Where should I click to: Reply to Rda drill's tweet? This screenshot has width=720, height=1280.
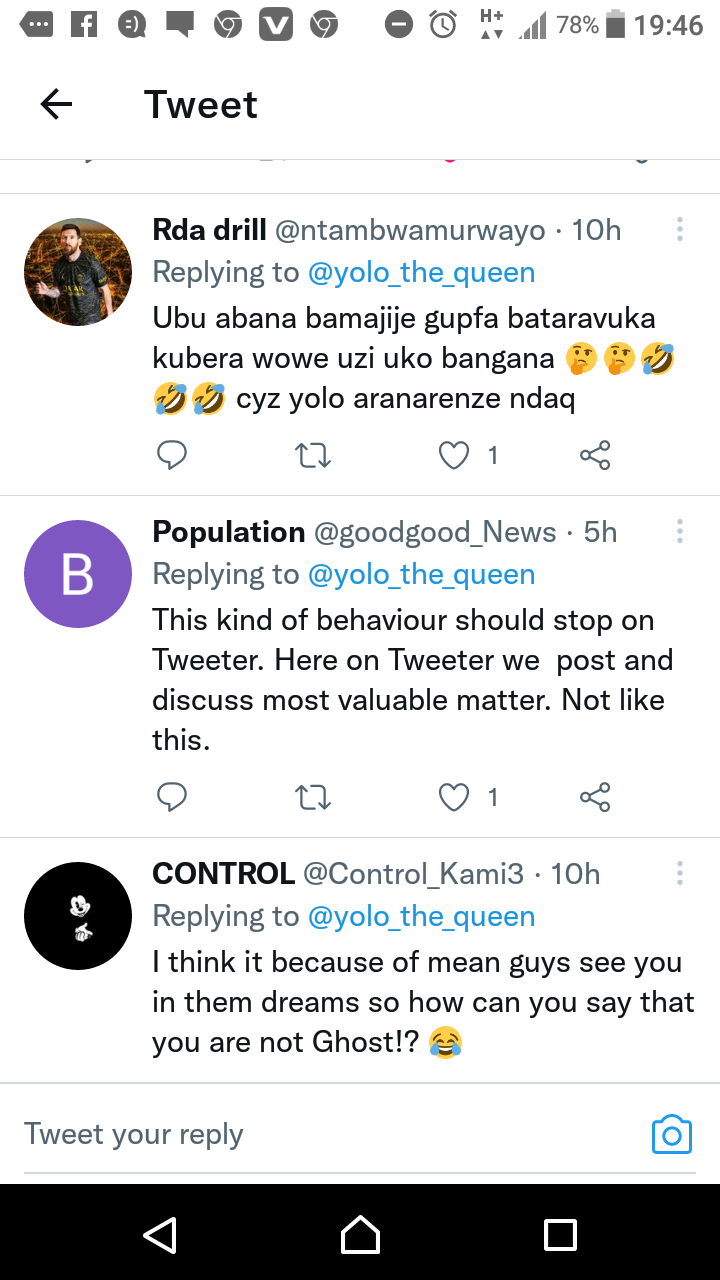coord(172,456)
